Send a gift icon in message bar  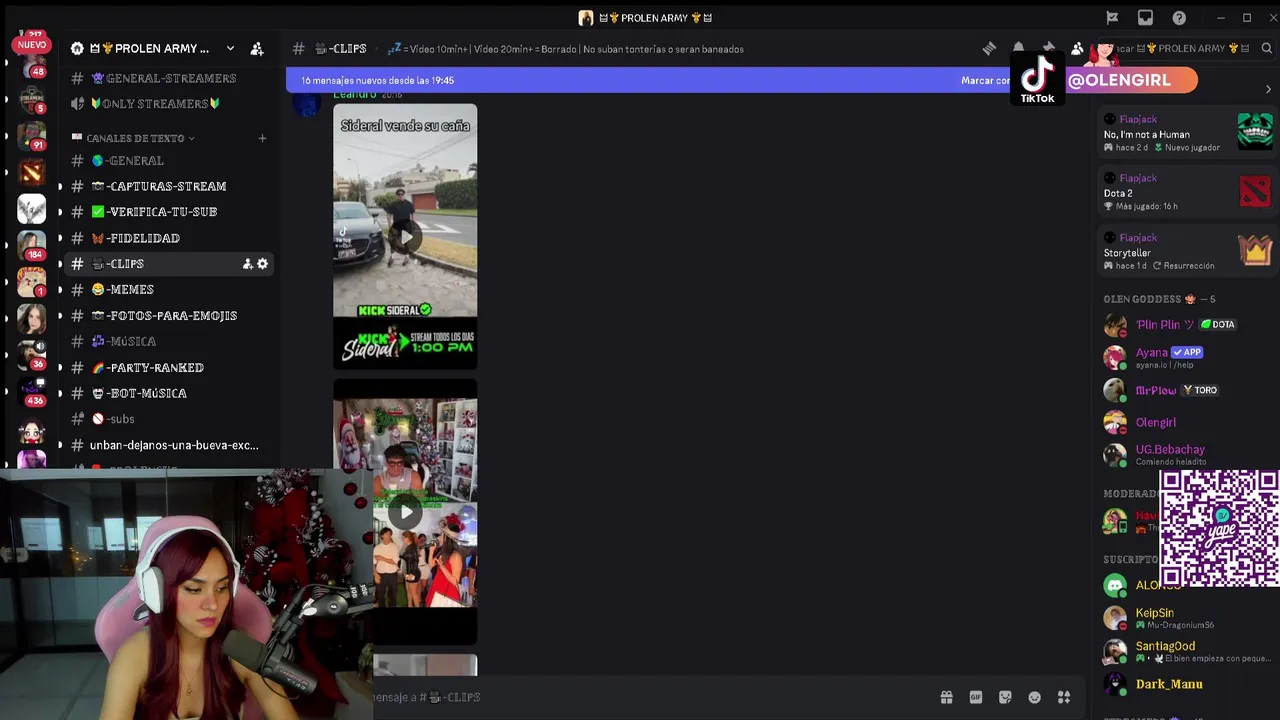click(946, 697)
